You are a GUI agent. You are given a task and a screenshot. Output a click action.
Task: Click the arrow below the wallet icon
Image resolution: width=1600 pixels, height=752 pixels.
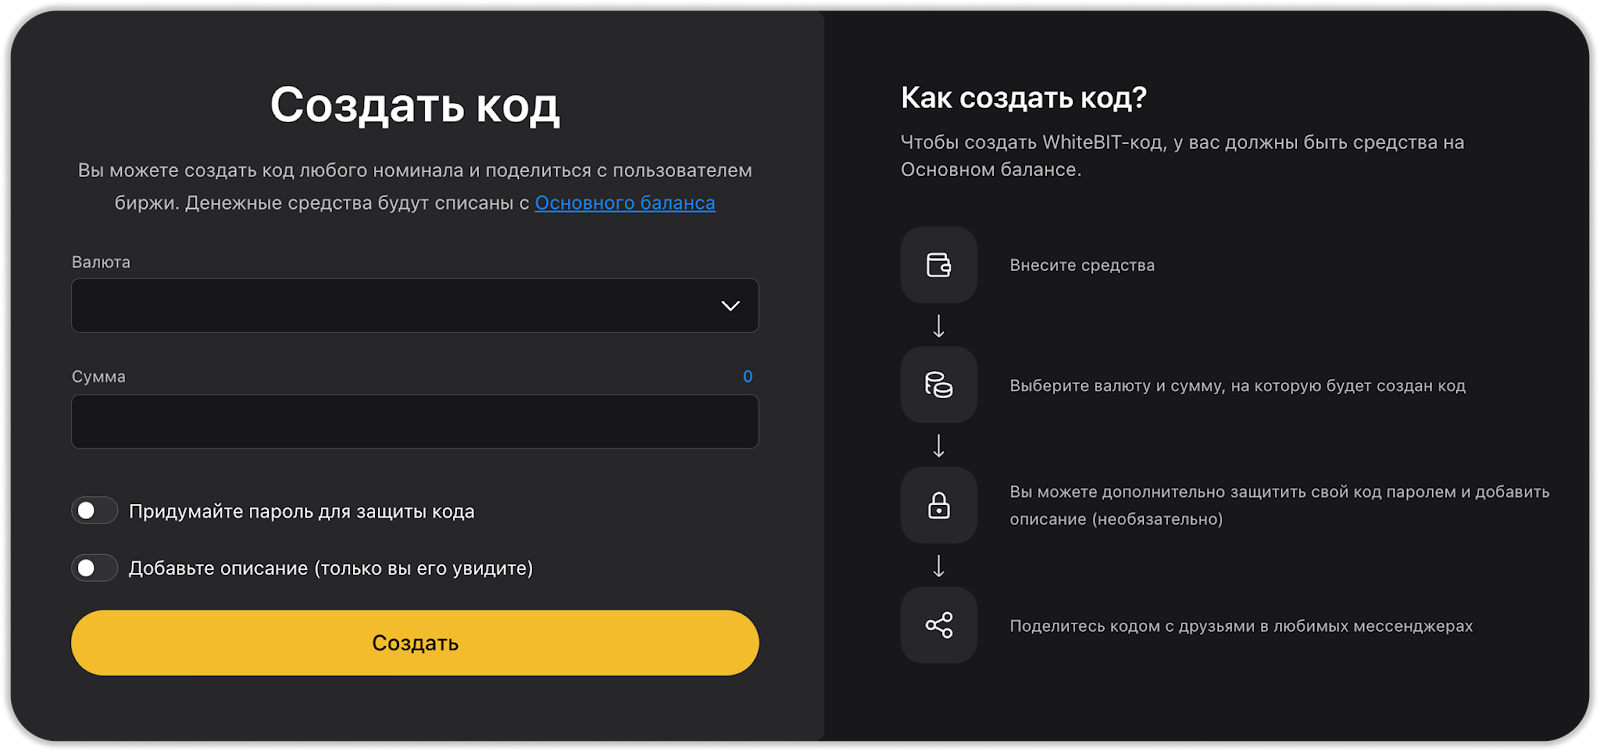tap(938, 326)
